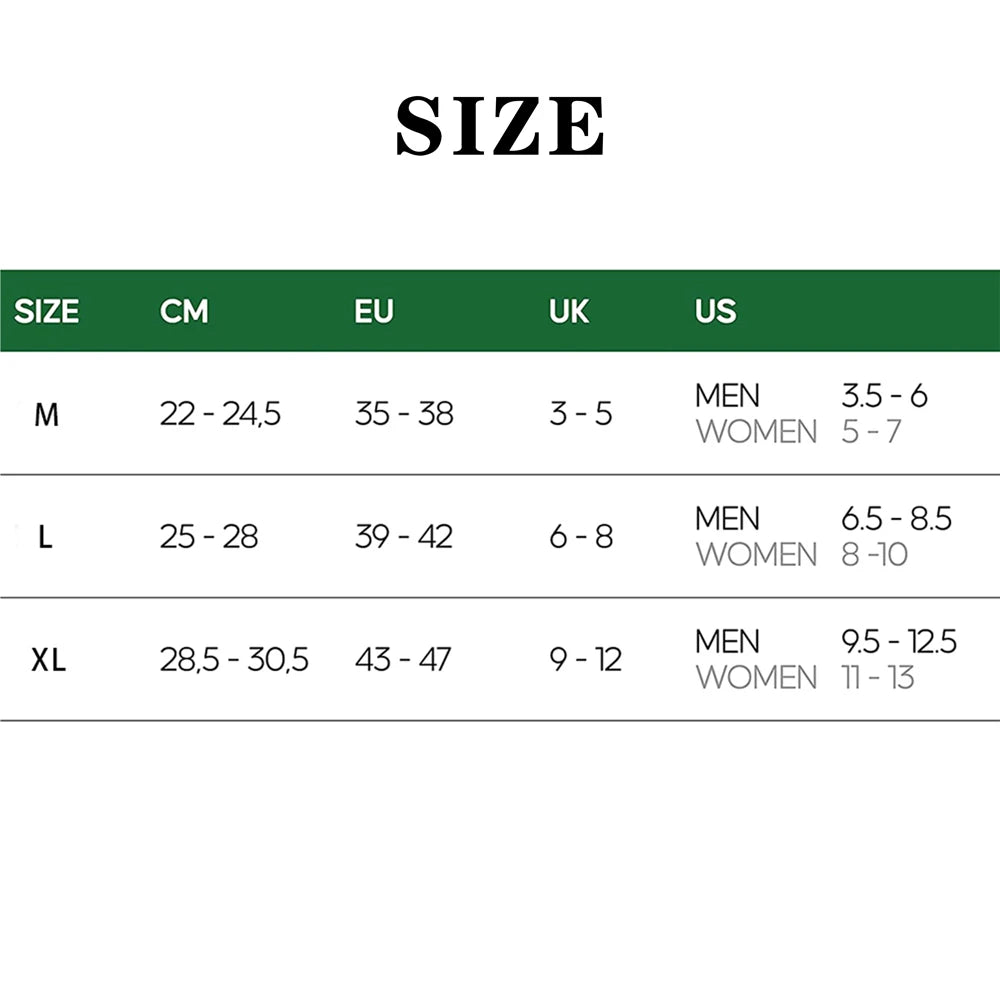Select the M size row label

pyautogui.click(x=47, y=414)
